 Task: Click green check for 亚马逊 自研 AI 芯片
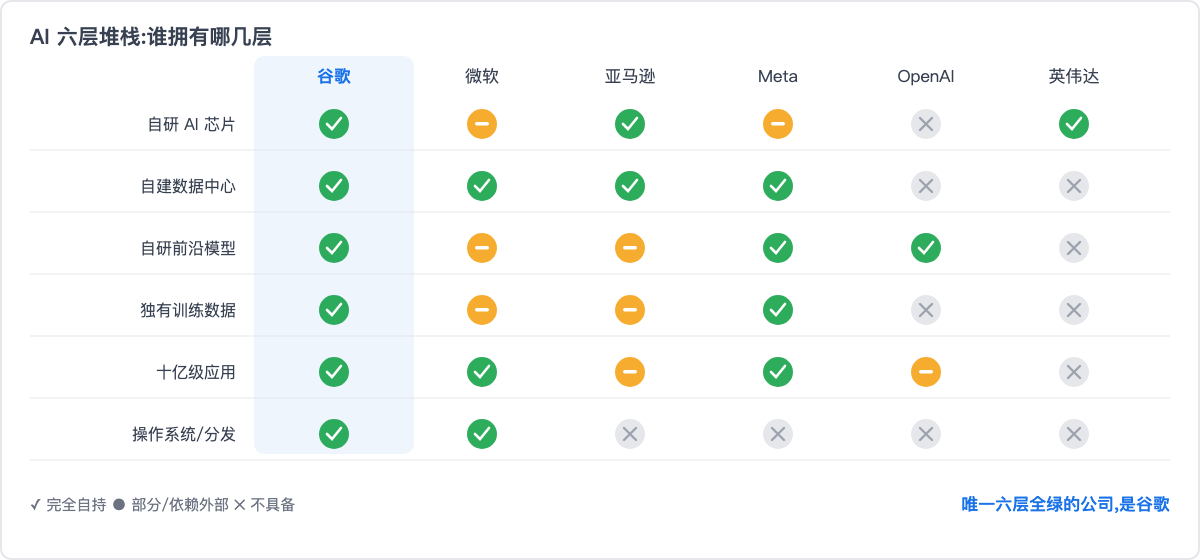point(630,124)
